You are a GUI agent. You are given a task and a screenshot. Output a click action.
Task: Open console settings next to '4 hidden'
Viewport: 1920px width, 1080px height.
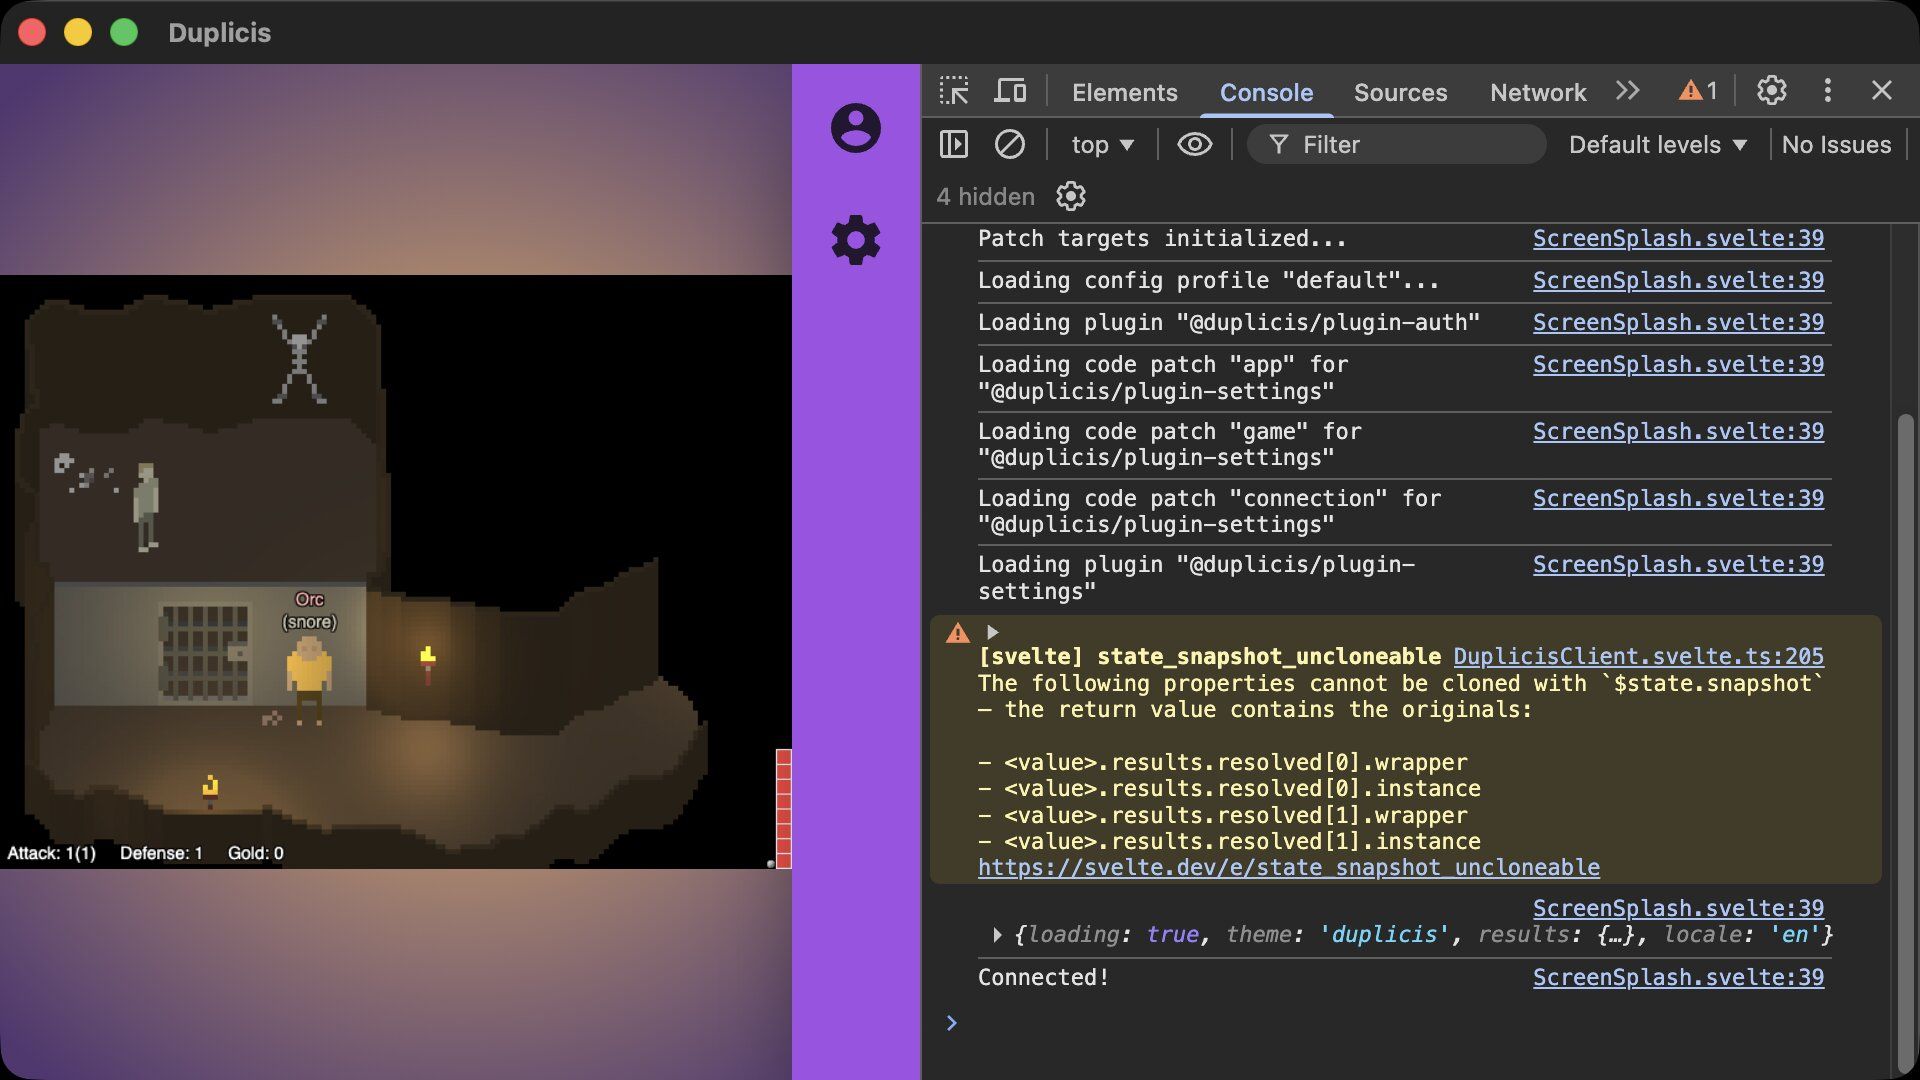[x=1070, y=196]
